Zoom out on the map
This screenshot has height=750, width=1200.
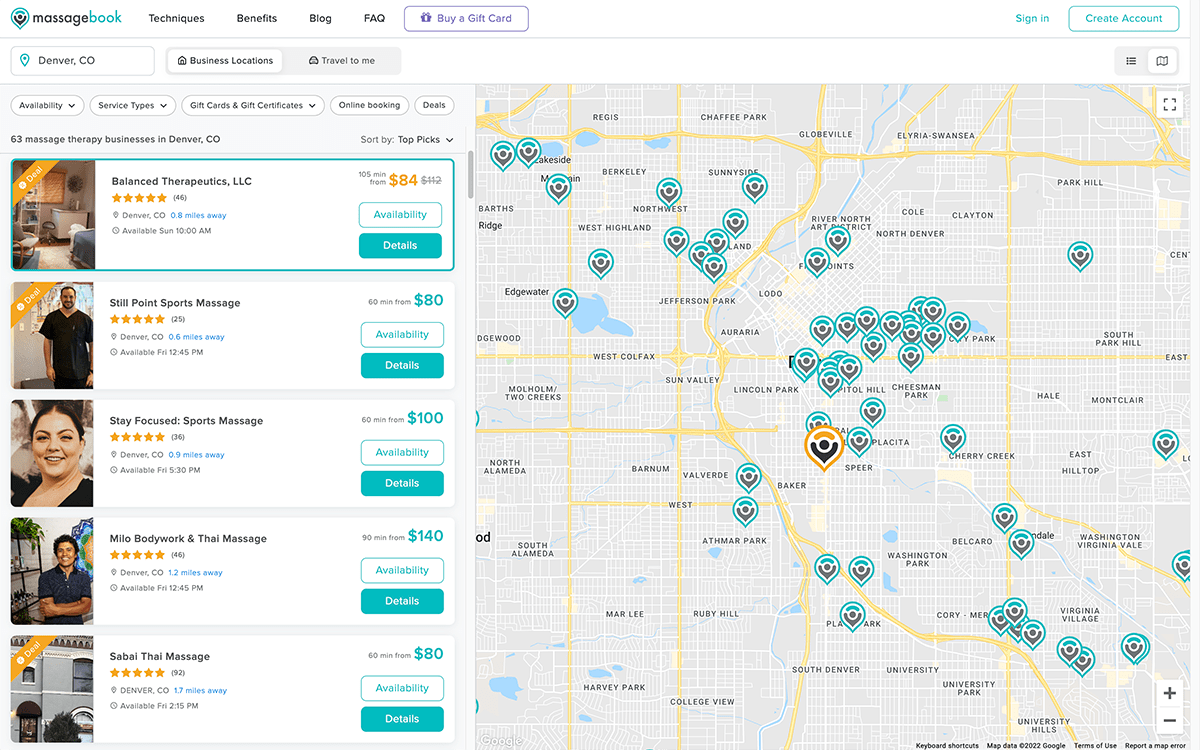(x=1169, y=720)
